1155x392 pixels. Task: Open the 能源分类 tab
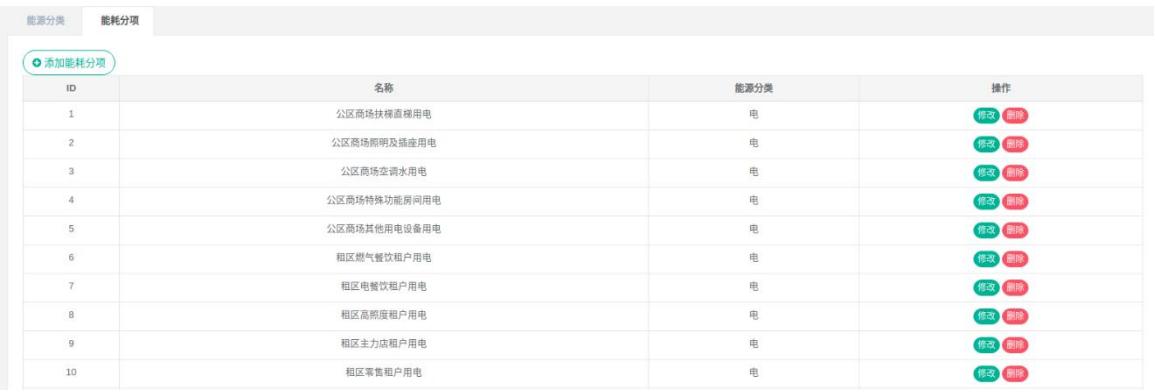click(x=46, y=21)
